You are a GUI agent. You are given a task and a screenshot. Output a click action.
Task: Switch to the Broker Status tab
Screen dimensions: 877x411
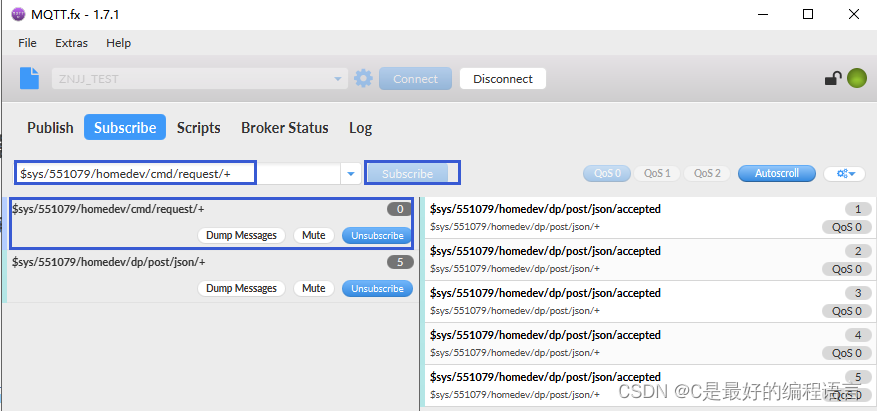(285, 127)
